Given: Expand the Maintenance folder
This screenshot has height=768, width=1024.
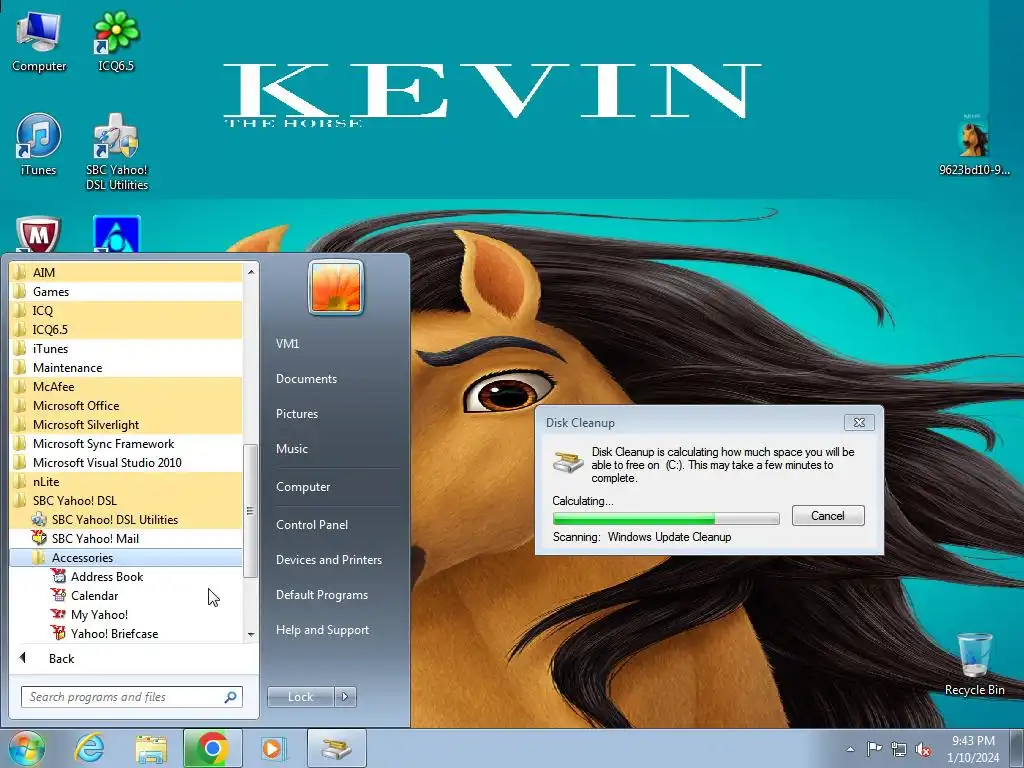Looking at the screenshot, I should pos(126,367).
